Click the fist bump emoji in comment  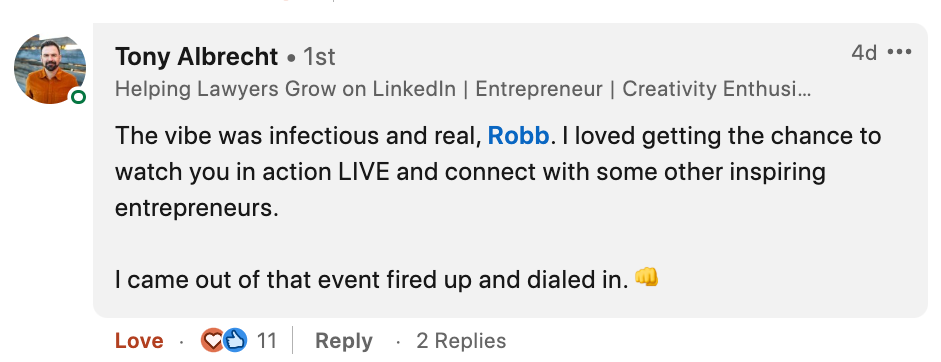coord(646,277)
